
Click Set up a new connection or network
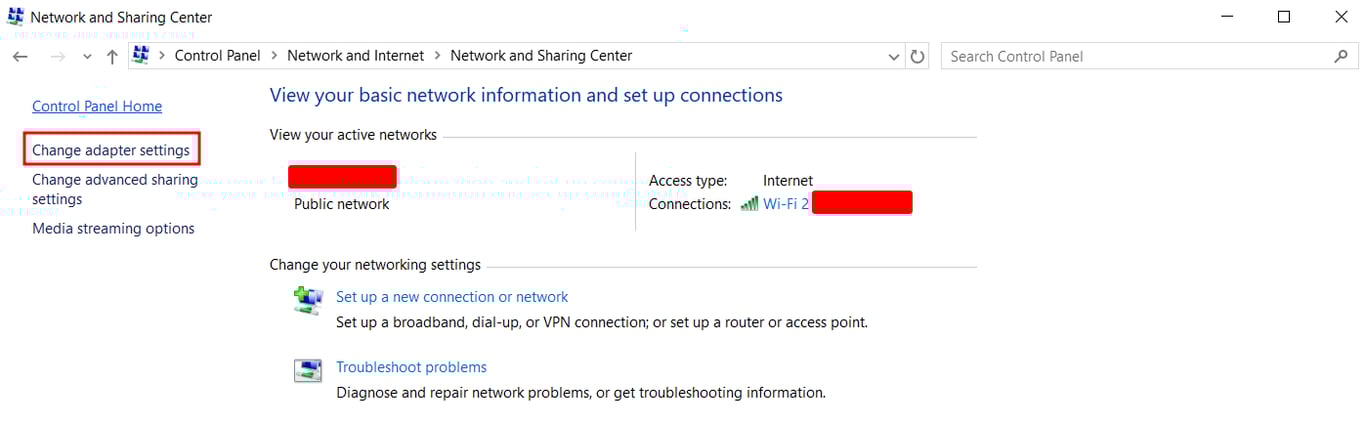452,297
